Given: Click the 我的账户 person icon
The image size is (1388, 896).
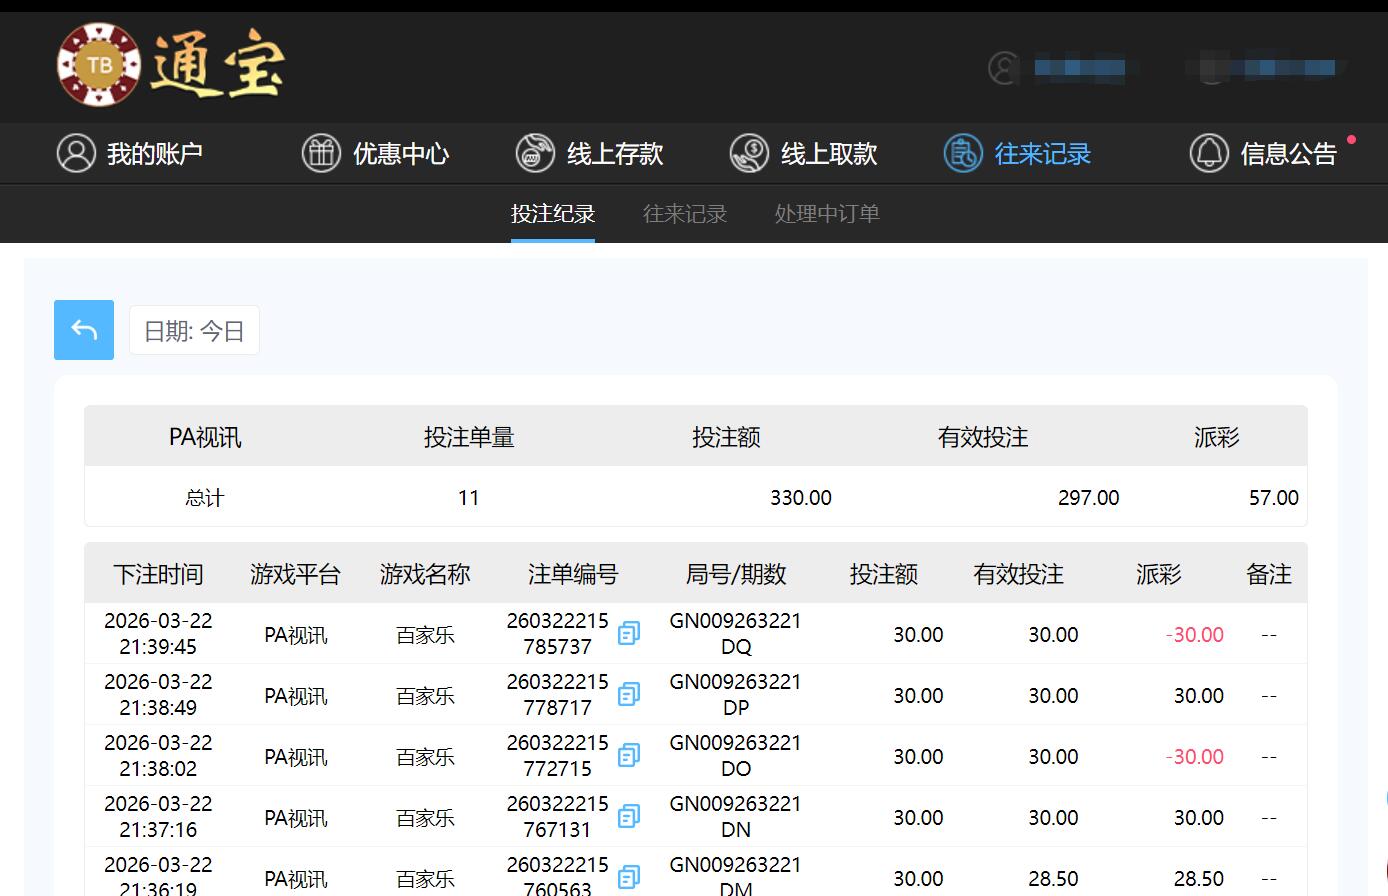Looking at the screenshot, I should pos(77,153).
